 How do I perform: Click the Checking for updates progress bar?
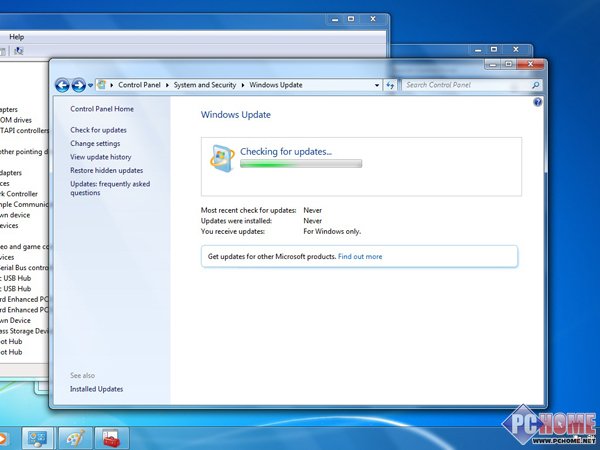pyautogui.click(x=301, y=164)
